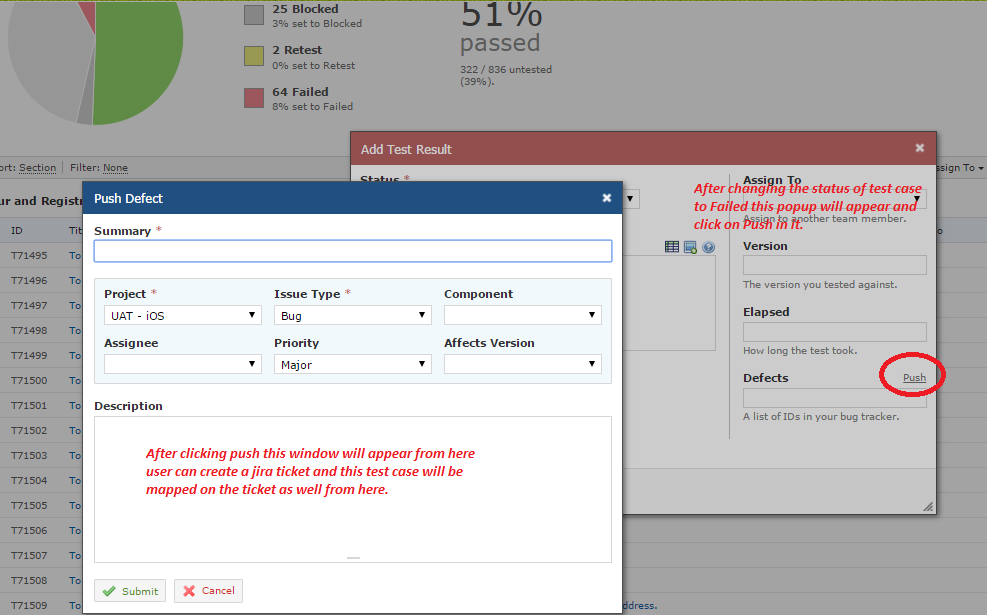Open the help question-mark icon near the editor

pyautogui.click(x=708, y=247)
